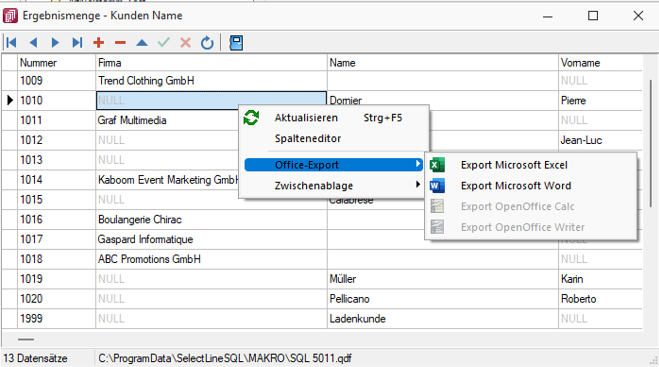
Task: Refresh data with the blue circular arrow
Action: (x=207, y=42)
